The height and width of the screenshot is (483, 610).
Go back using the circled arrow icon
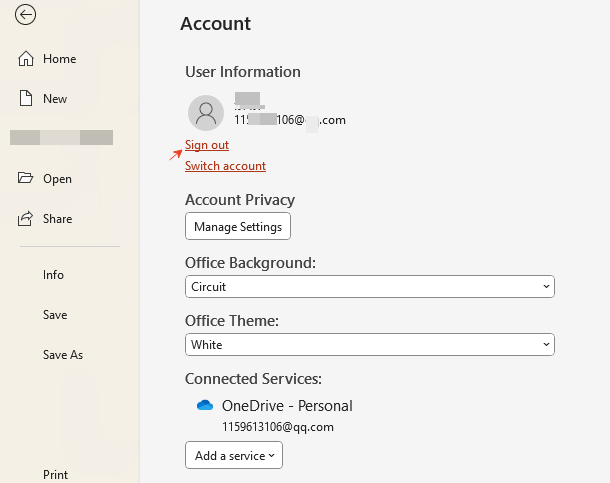(x=26, y=15)
